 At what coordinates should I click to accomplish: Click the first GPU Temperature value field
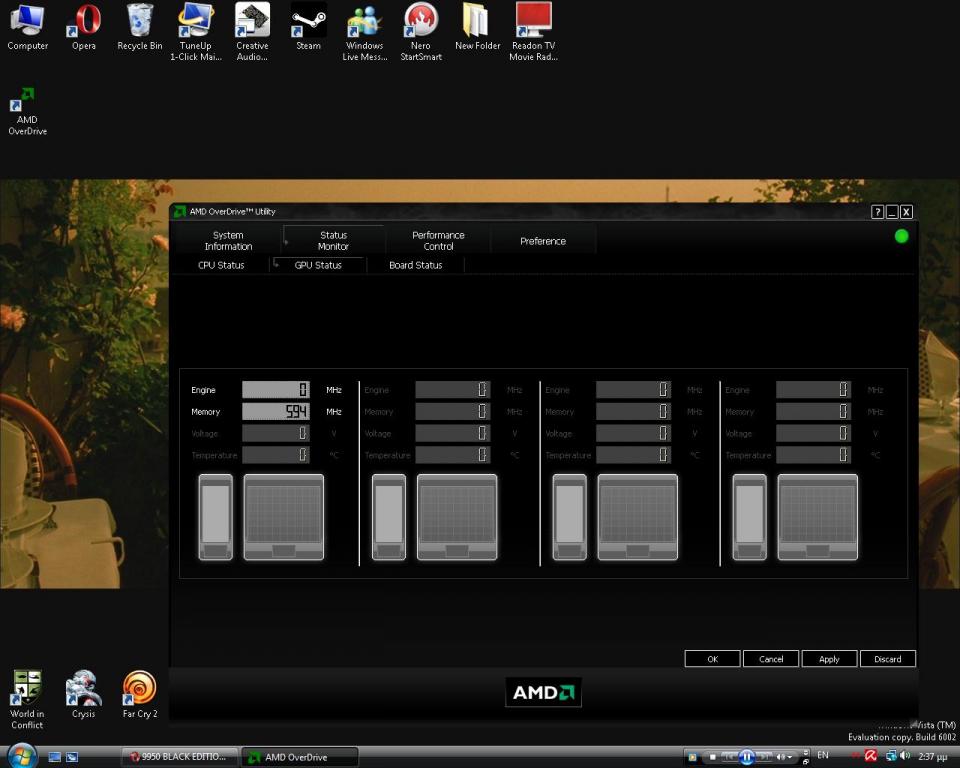pyautogui.click(x=276, y=454)
